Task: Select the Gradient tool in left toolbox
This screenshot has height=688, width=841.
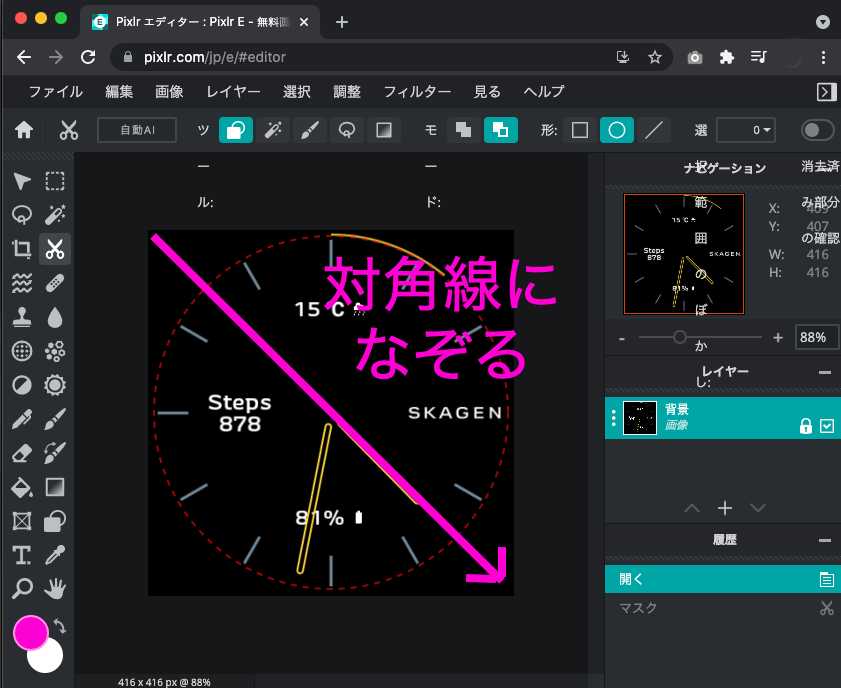Action: pos(55,487)
